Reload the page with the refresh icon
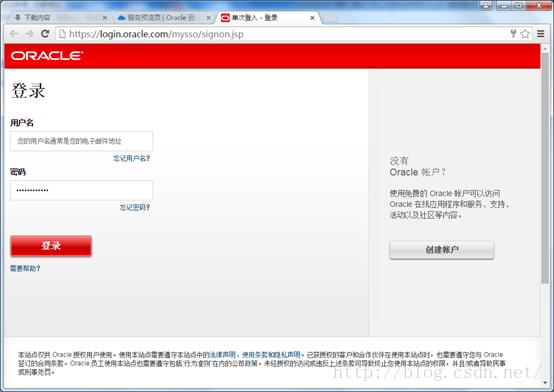554x392 pixels. (x=45, y=34)
